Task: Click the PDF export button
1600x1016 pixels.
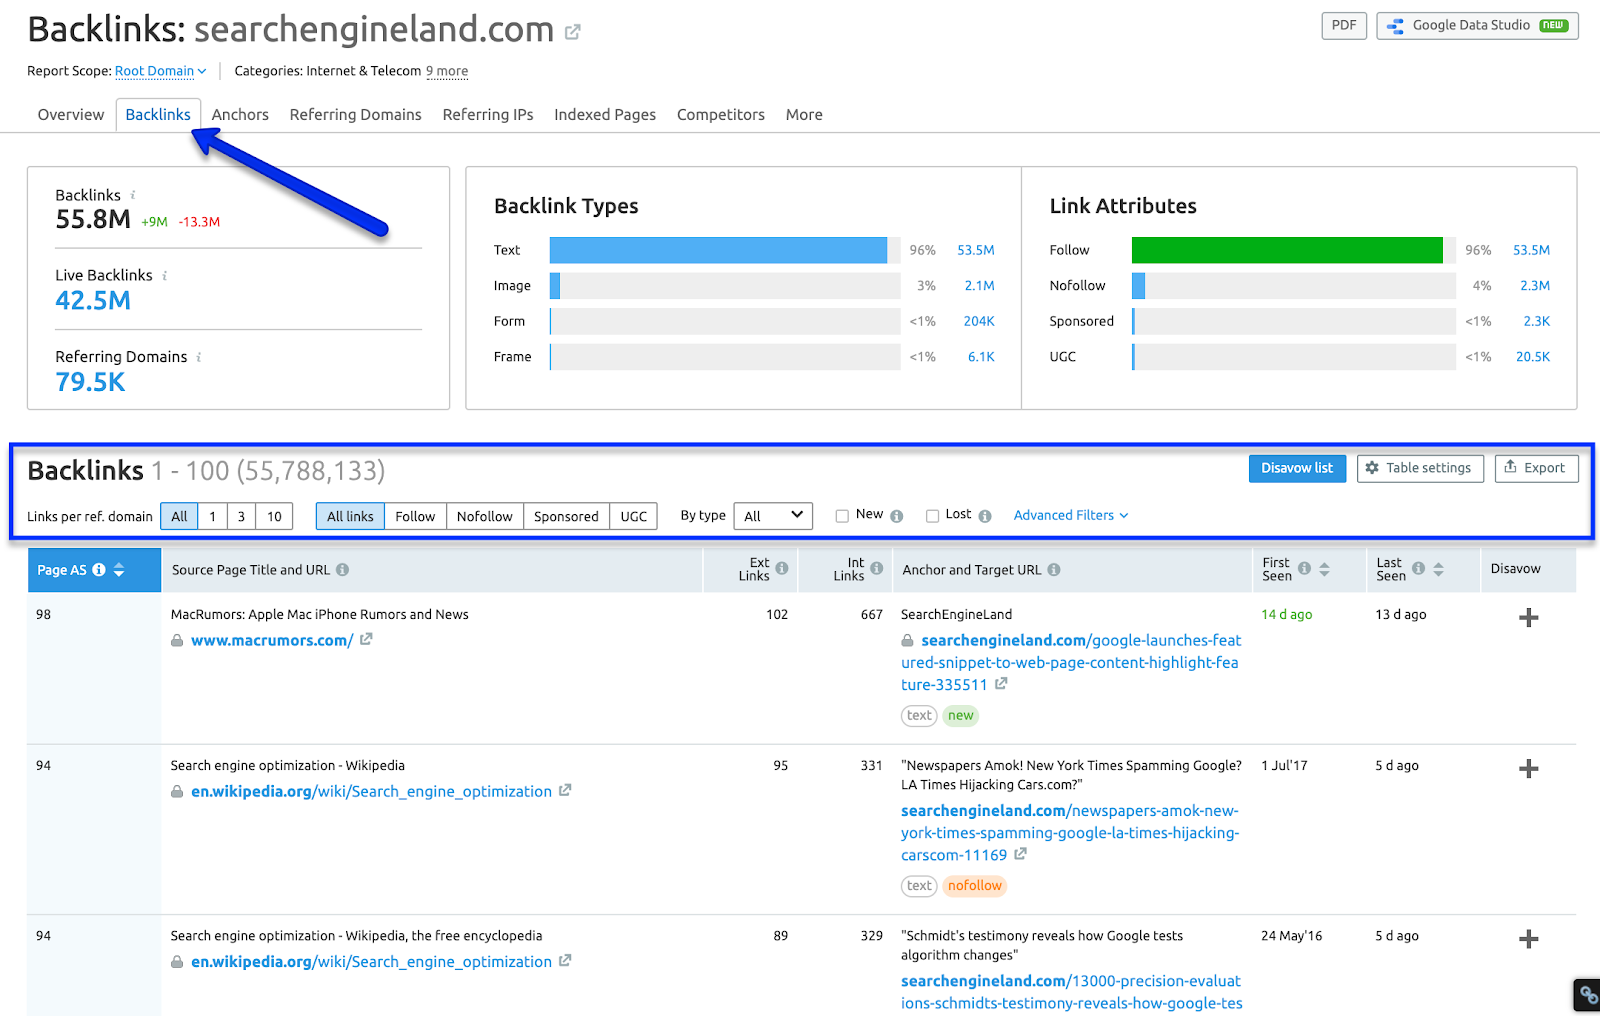Action: point(1344,26)
